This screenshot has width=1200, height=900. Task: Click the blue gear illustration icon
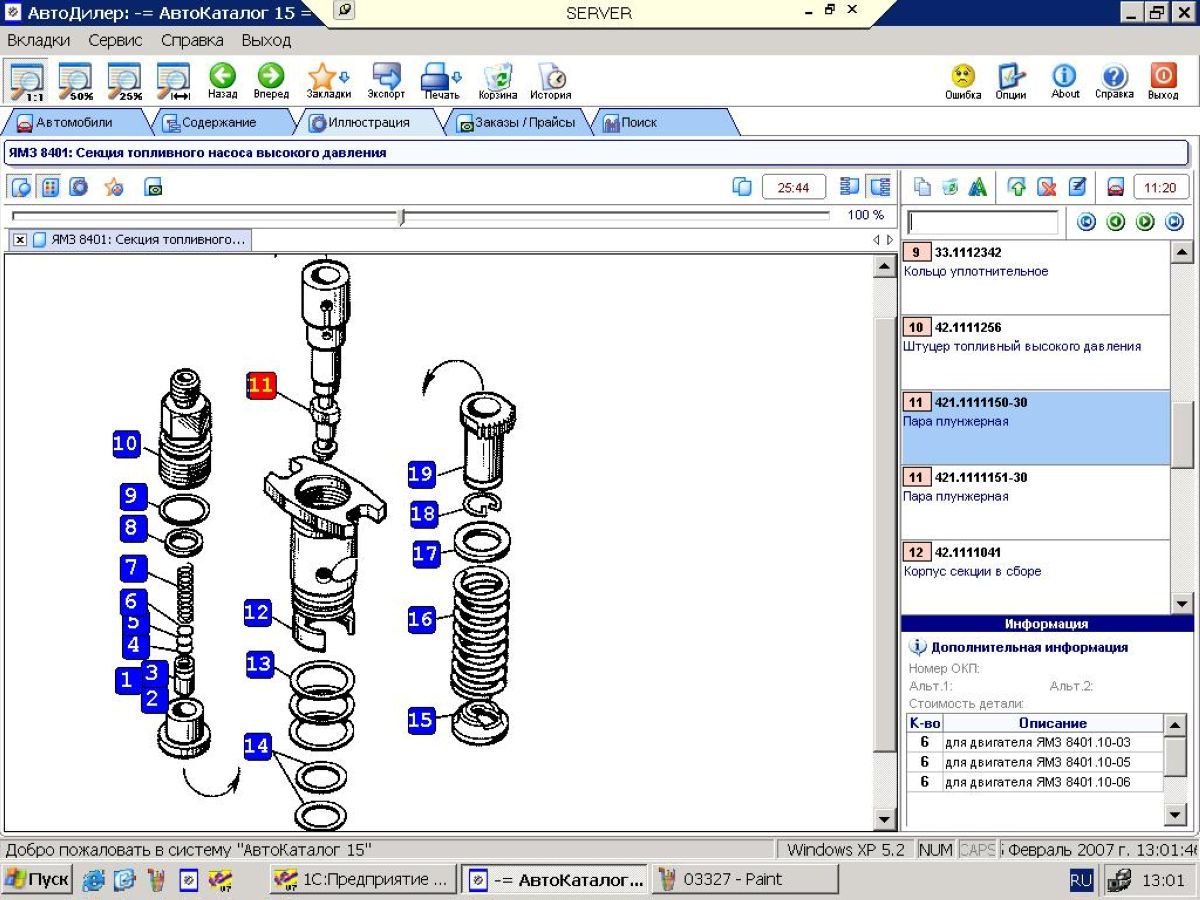point(78,187)
